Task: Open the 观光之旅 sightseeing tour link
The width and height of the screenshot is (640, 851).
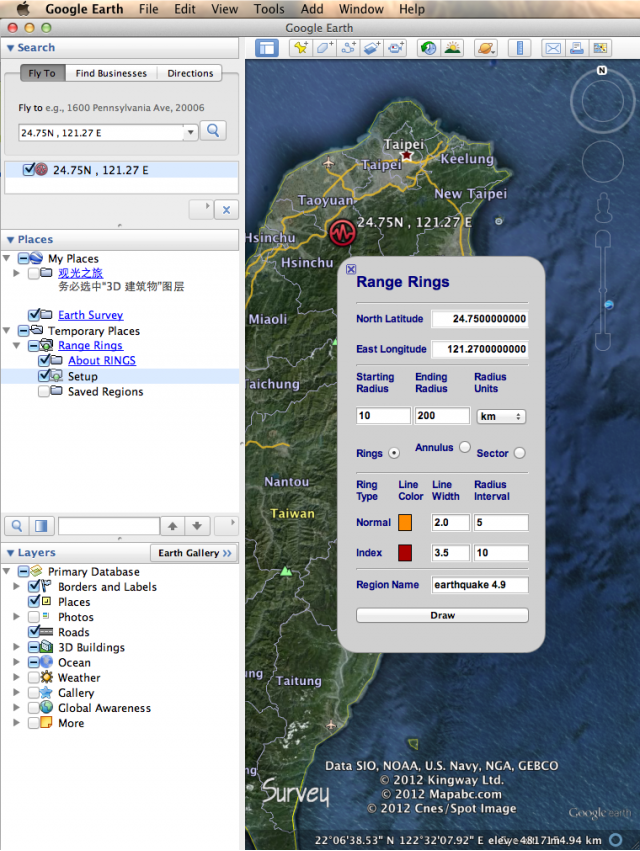Action: click(x=80, y=273)
